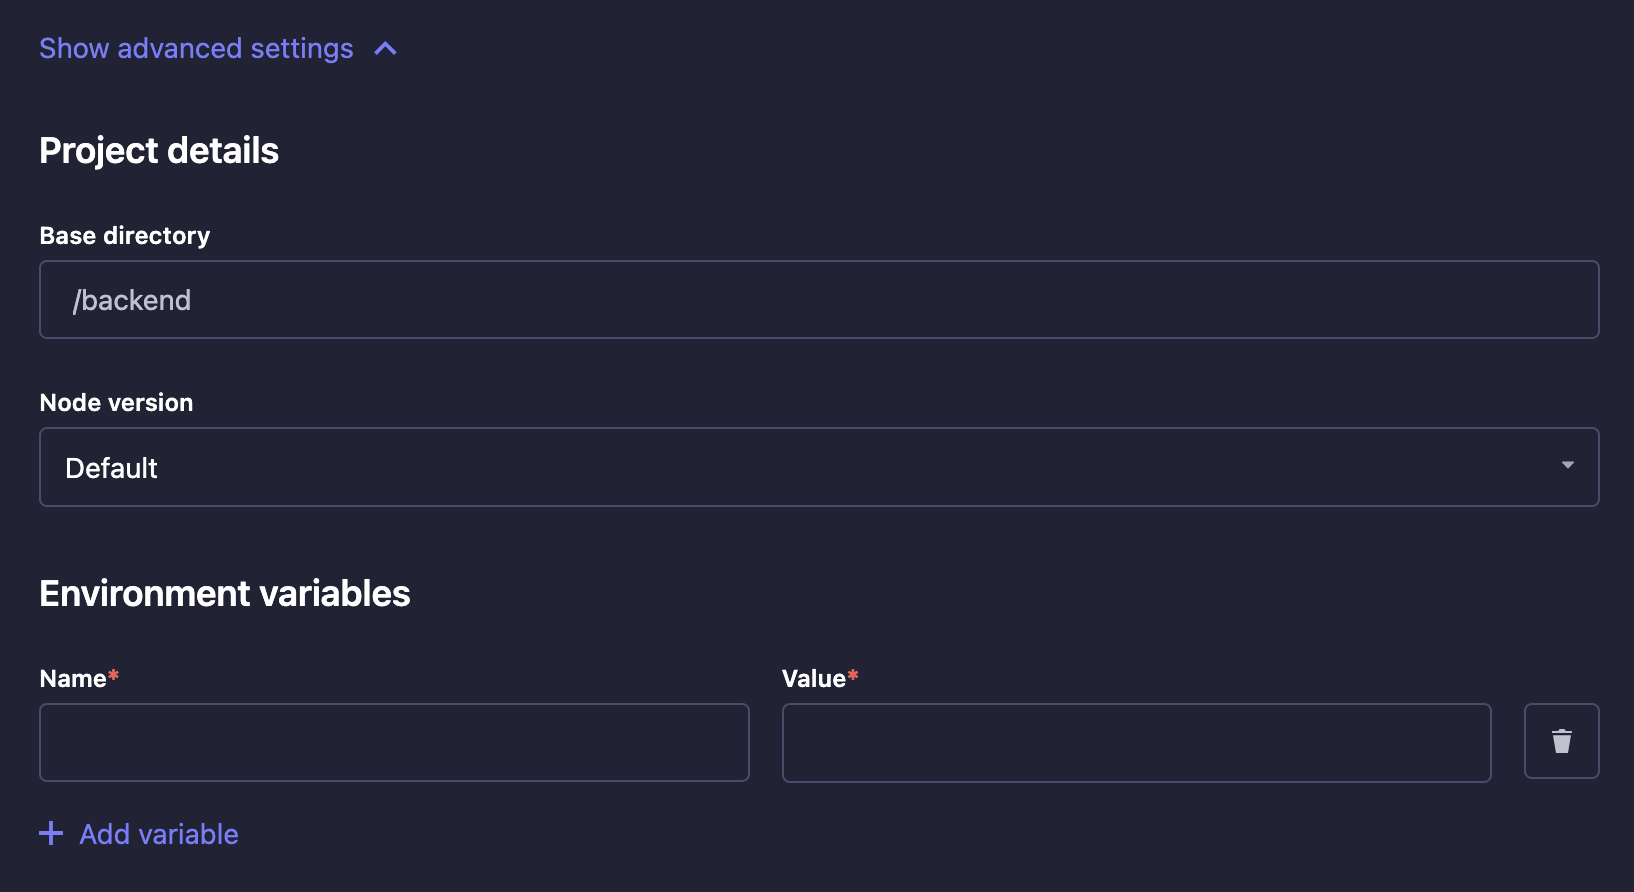Click the chevron beside Show advanced settings
The image size is (1634, 892).
click(385, 48)
